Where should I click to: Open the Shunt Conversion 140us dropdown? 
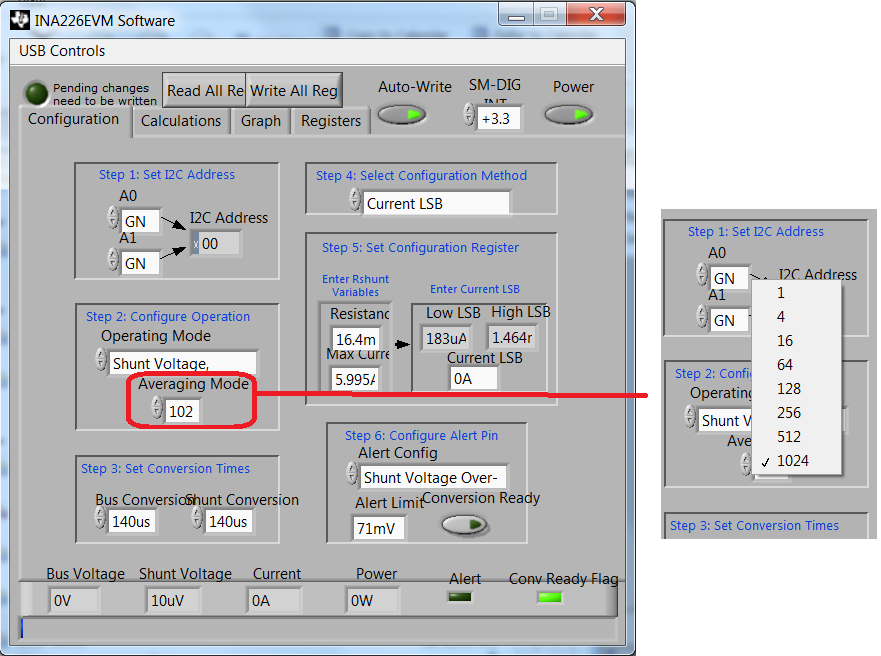229,522
